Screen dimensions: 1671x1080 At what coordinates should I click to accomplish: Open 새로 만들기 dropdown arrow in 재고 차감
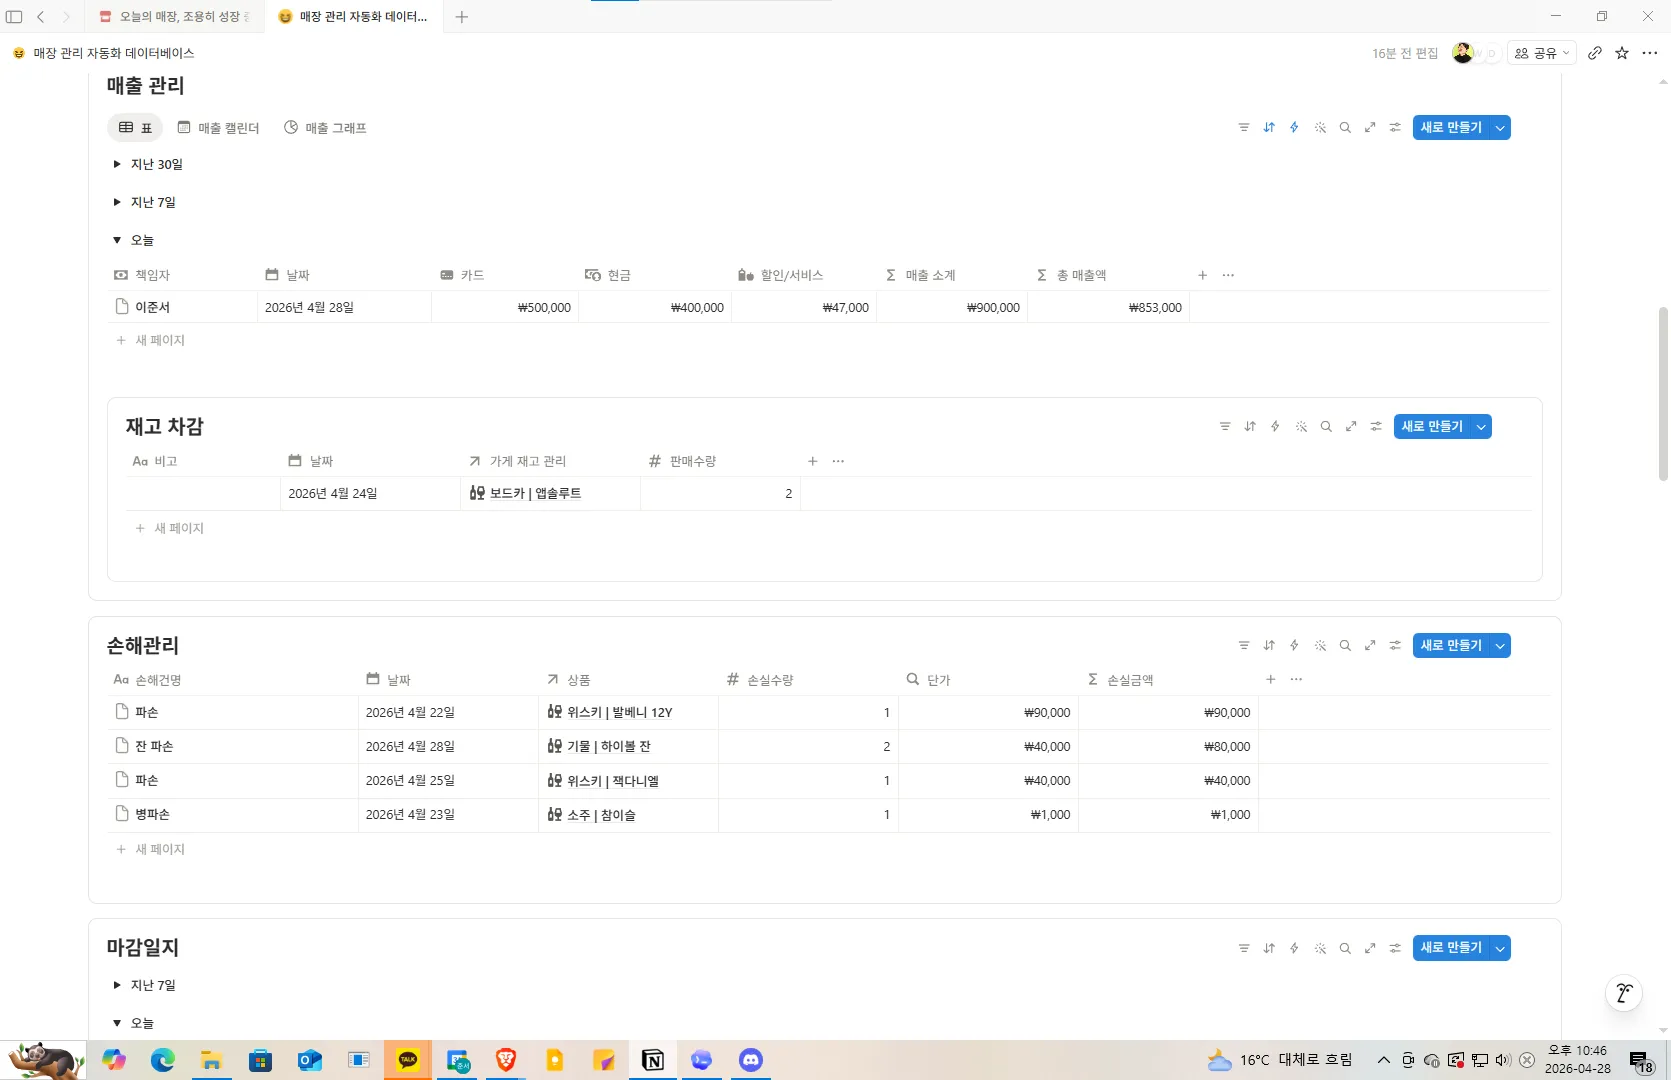coord(1481,427)
